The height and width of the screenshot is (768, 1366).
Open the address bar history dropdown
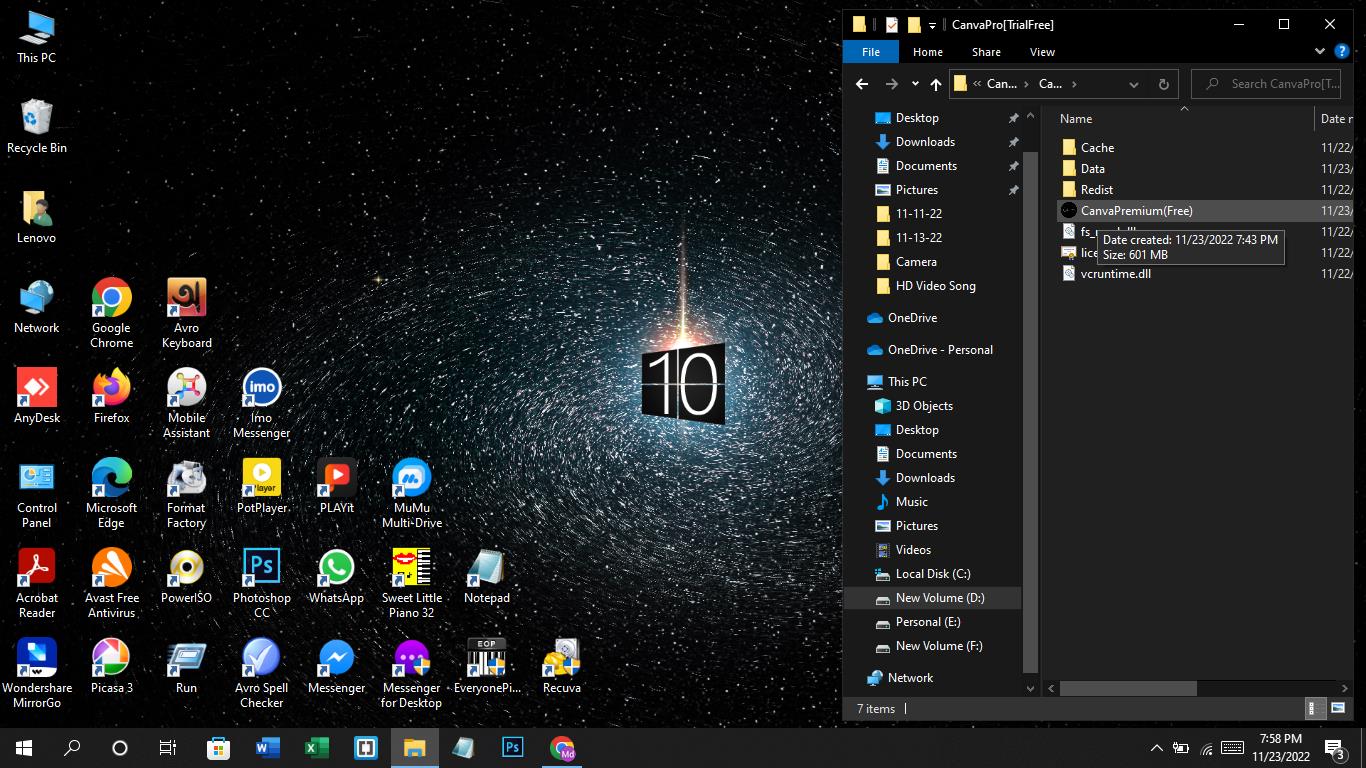1133,84
